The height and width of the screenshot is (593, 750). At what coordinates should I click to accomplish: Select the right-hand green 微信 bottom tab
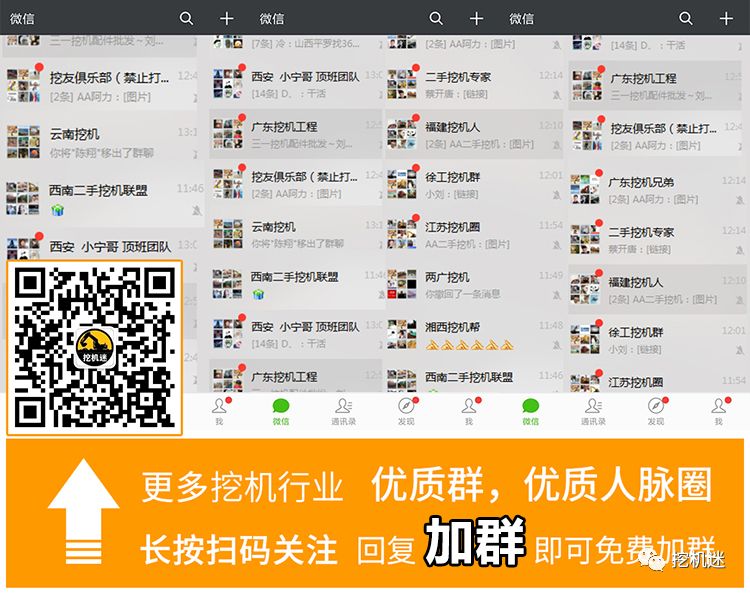pos(530,412)
